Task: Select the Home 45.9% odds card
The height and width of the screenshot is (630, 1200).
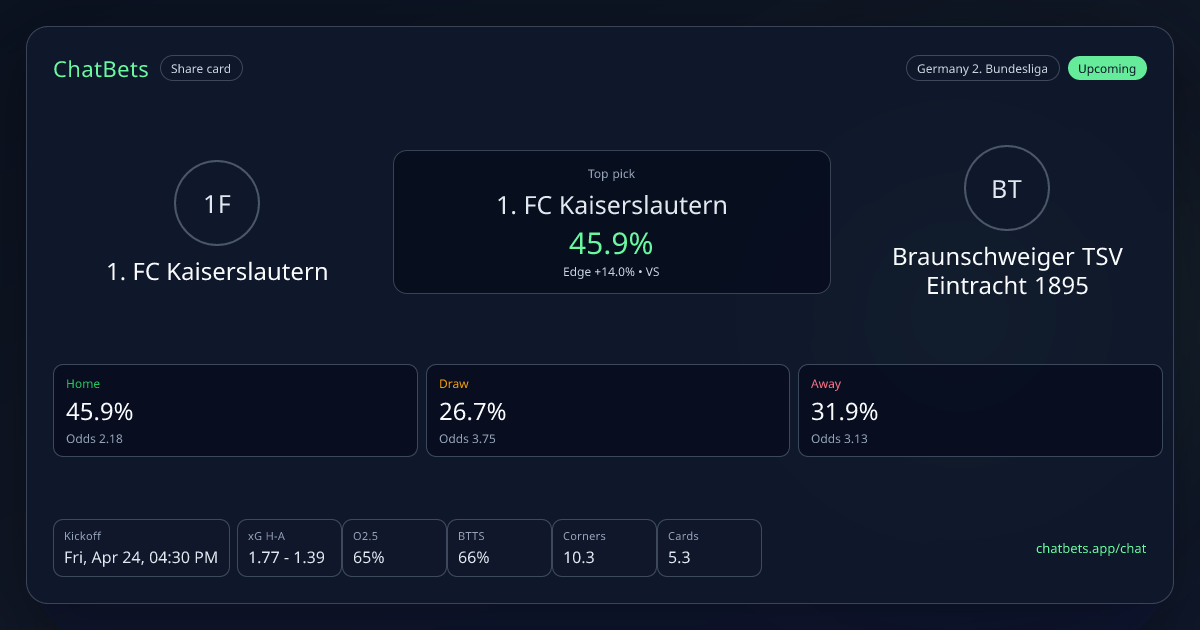Action: [235, 410]
